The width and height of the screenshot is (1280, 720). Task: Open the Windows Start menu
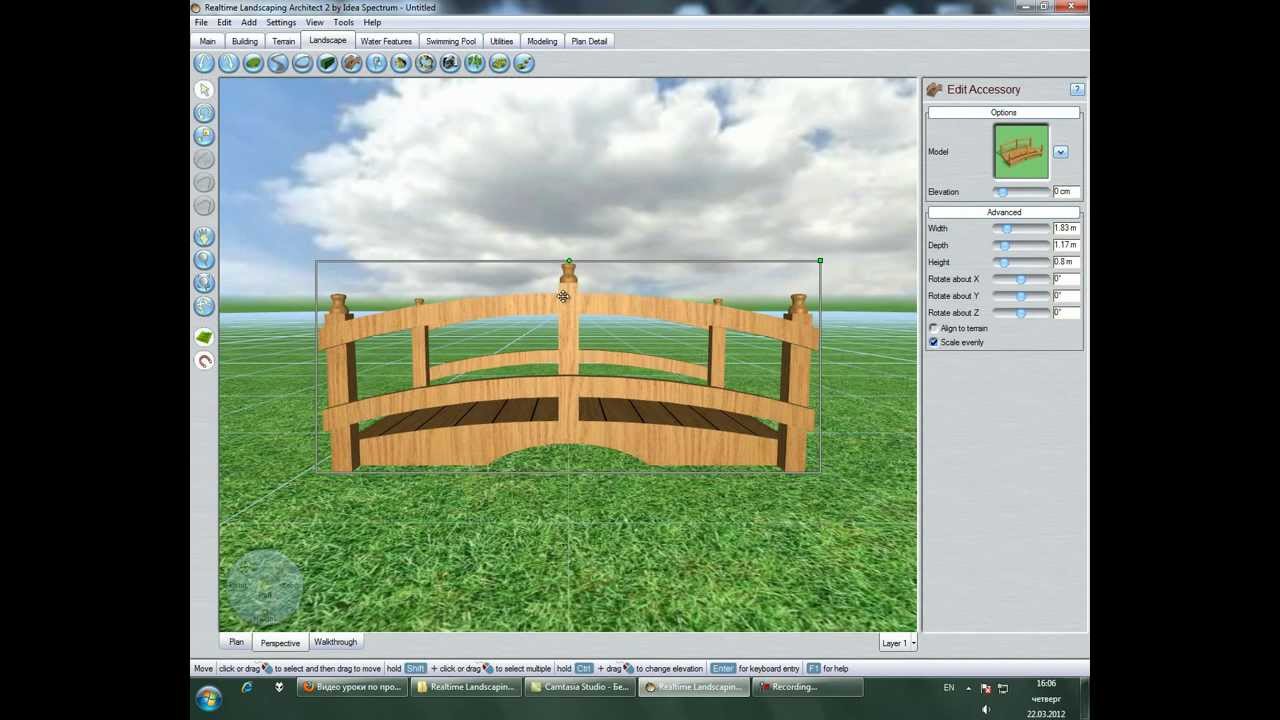[x=208, y=698]
